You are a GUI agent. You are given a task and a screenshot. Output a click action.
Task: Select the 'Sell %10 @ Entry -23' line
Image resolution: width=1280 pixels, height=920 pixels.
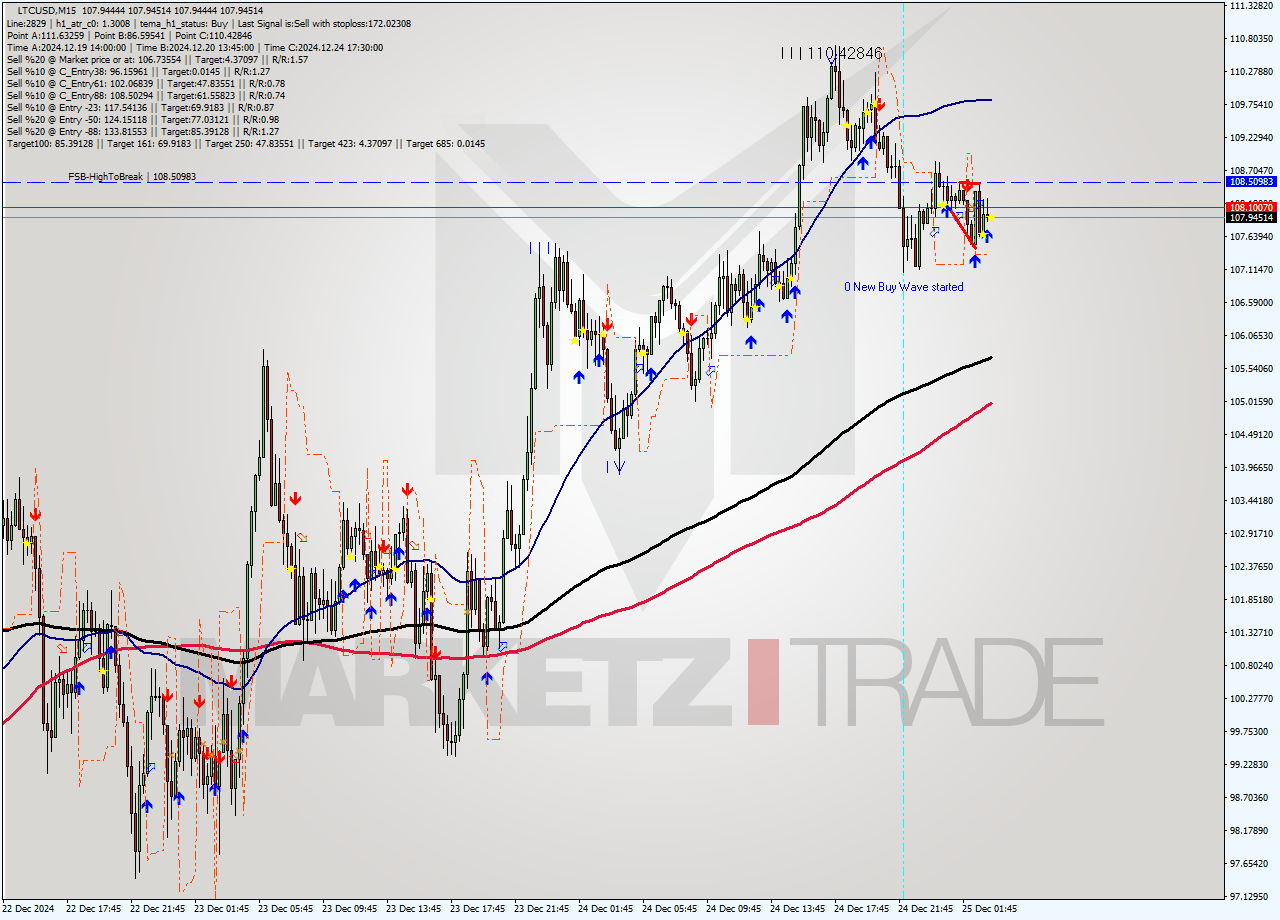140,107
